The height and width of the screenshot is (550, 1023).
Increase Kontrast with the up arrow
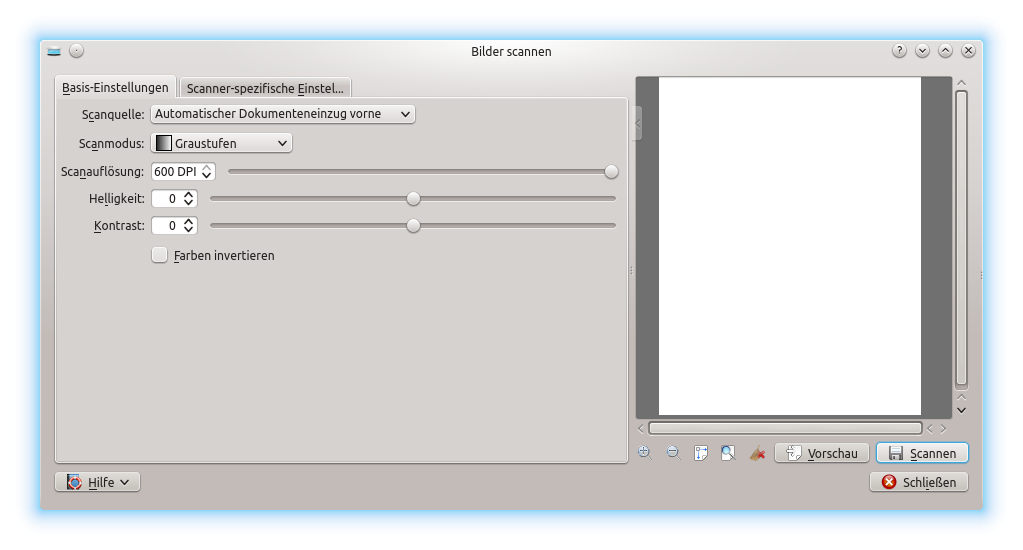pos(189,221)
